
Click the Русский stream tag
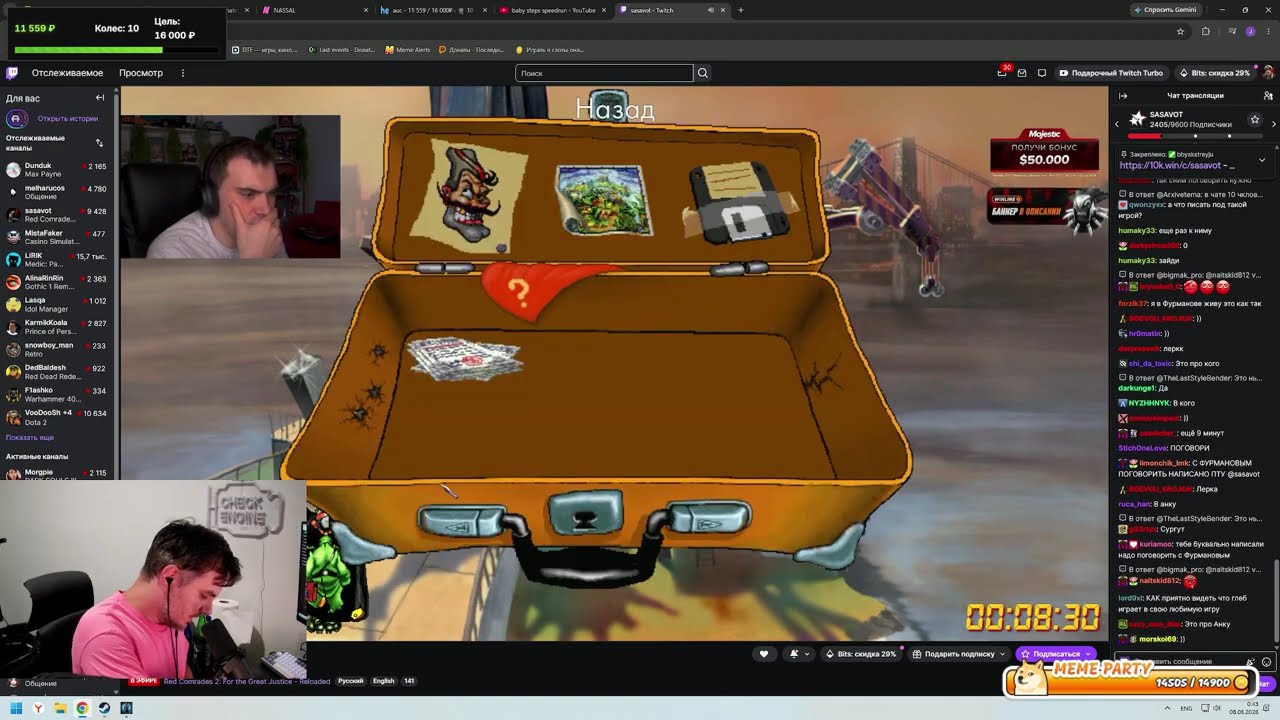click(351, 681)
